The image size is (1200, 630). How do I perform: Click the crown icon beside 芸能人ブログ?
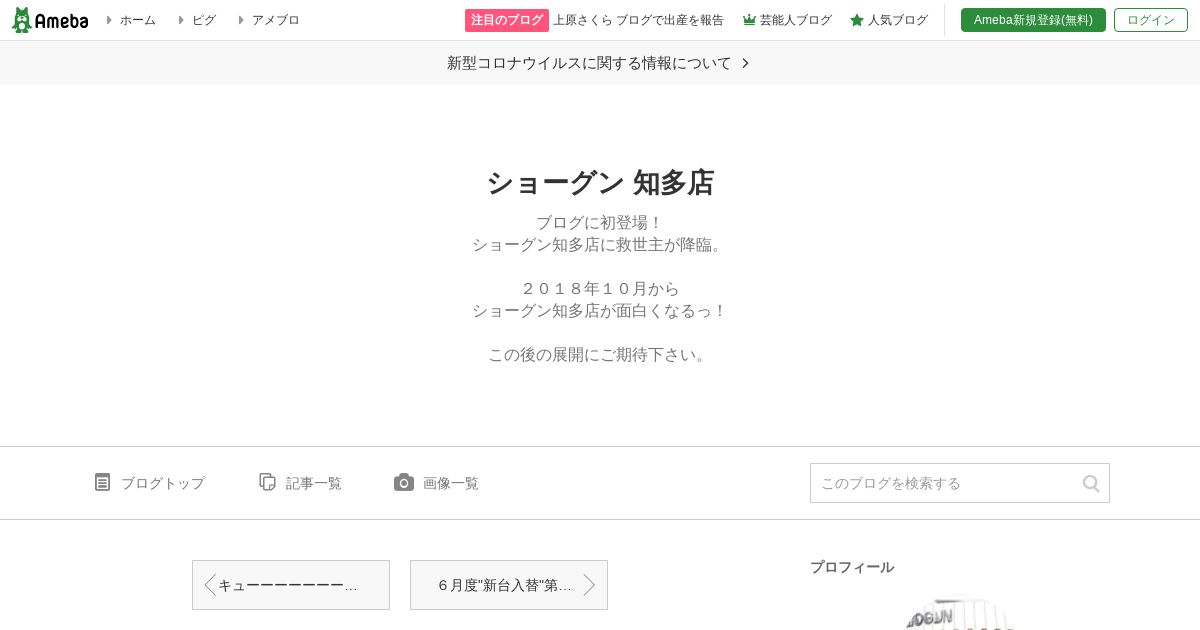click(749, 20)
